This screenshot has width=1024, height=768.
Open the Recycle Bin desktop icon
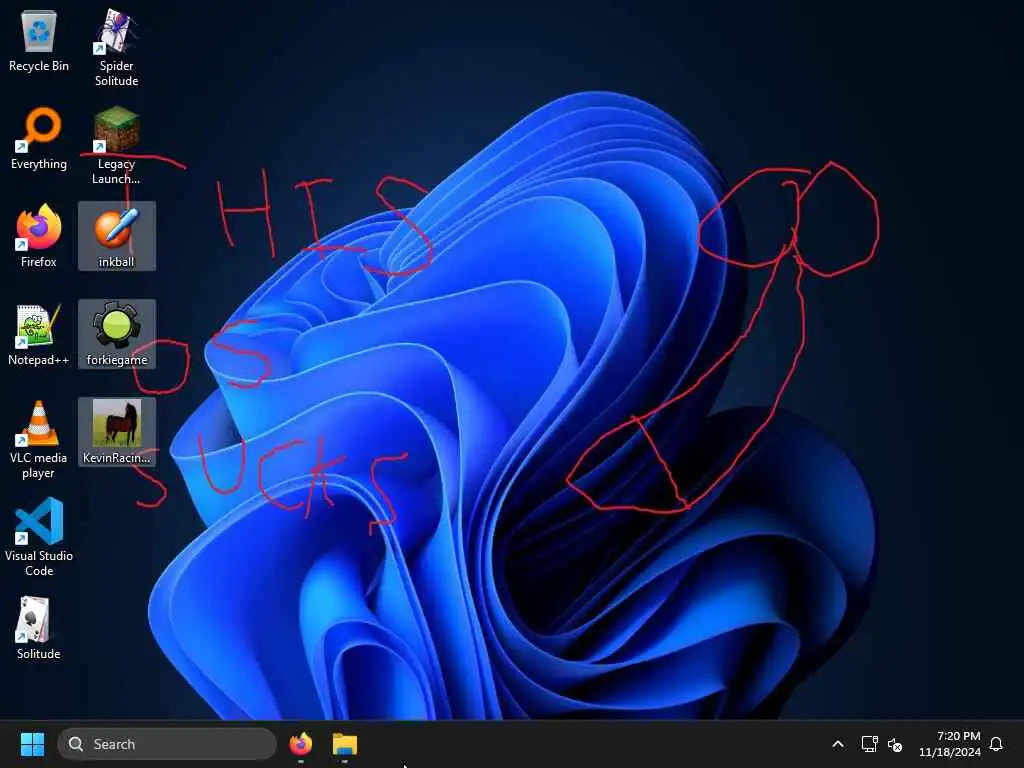tap(39, 41)
